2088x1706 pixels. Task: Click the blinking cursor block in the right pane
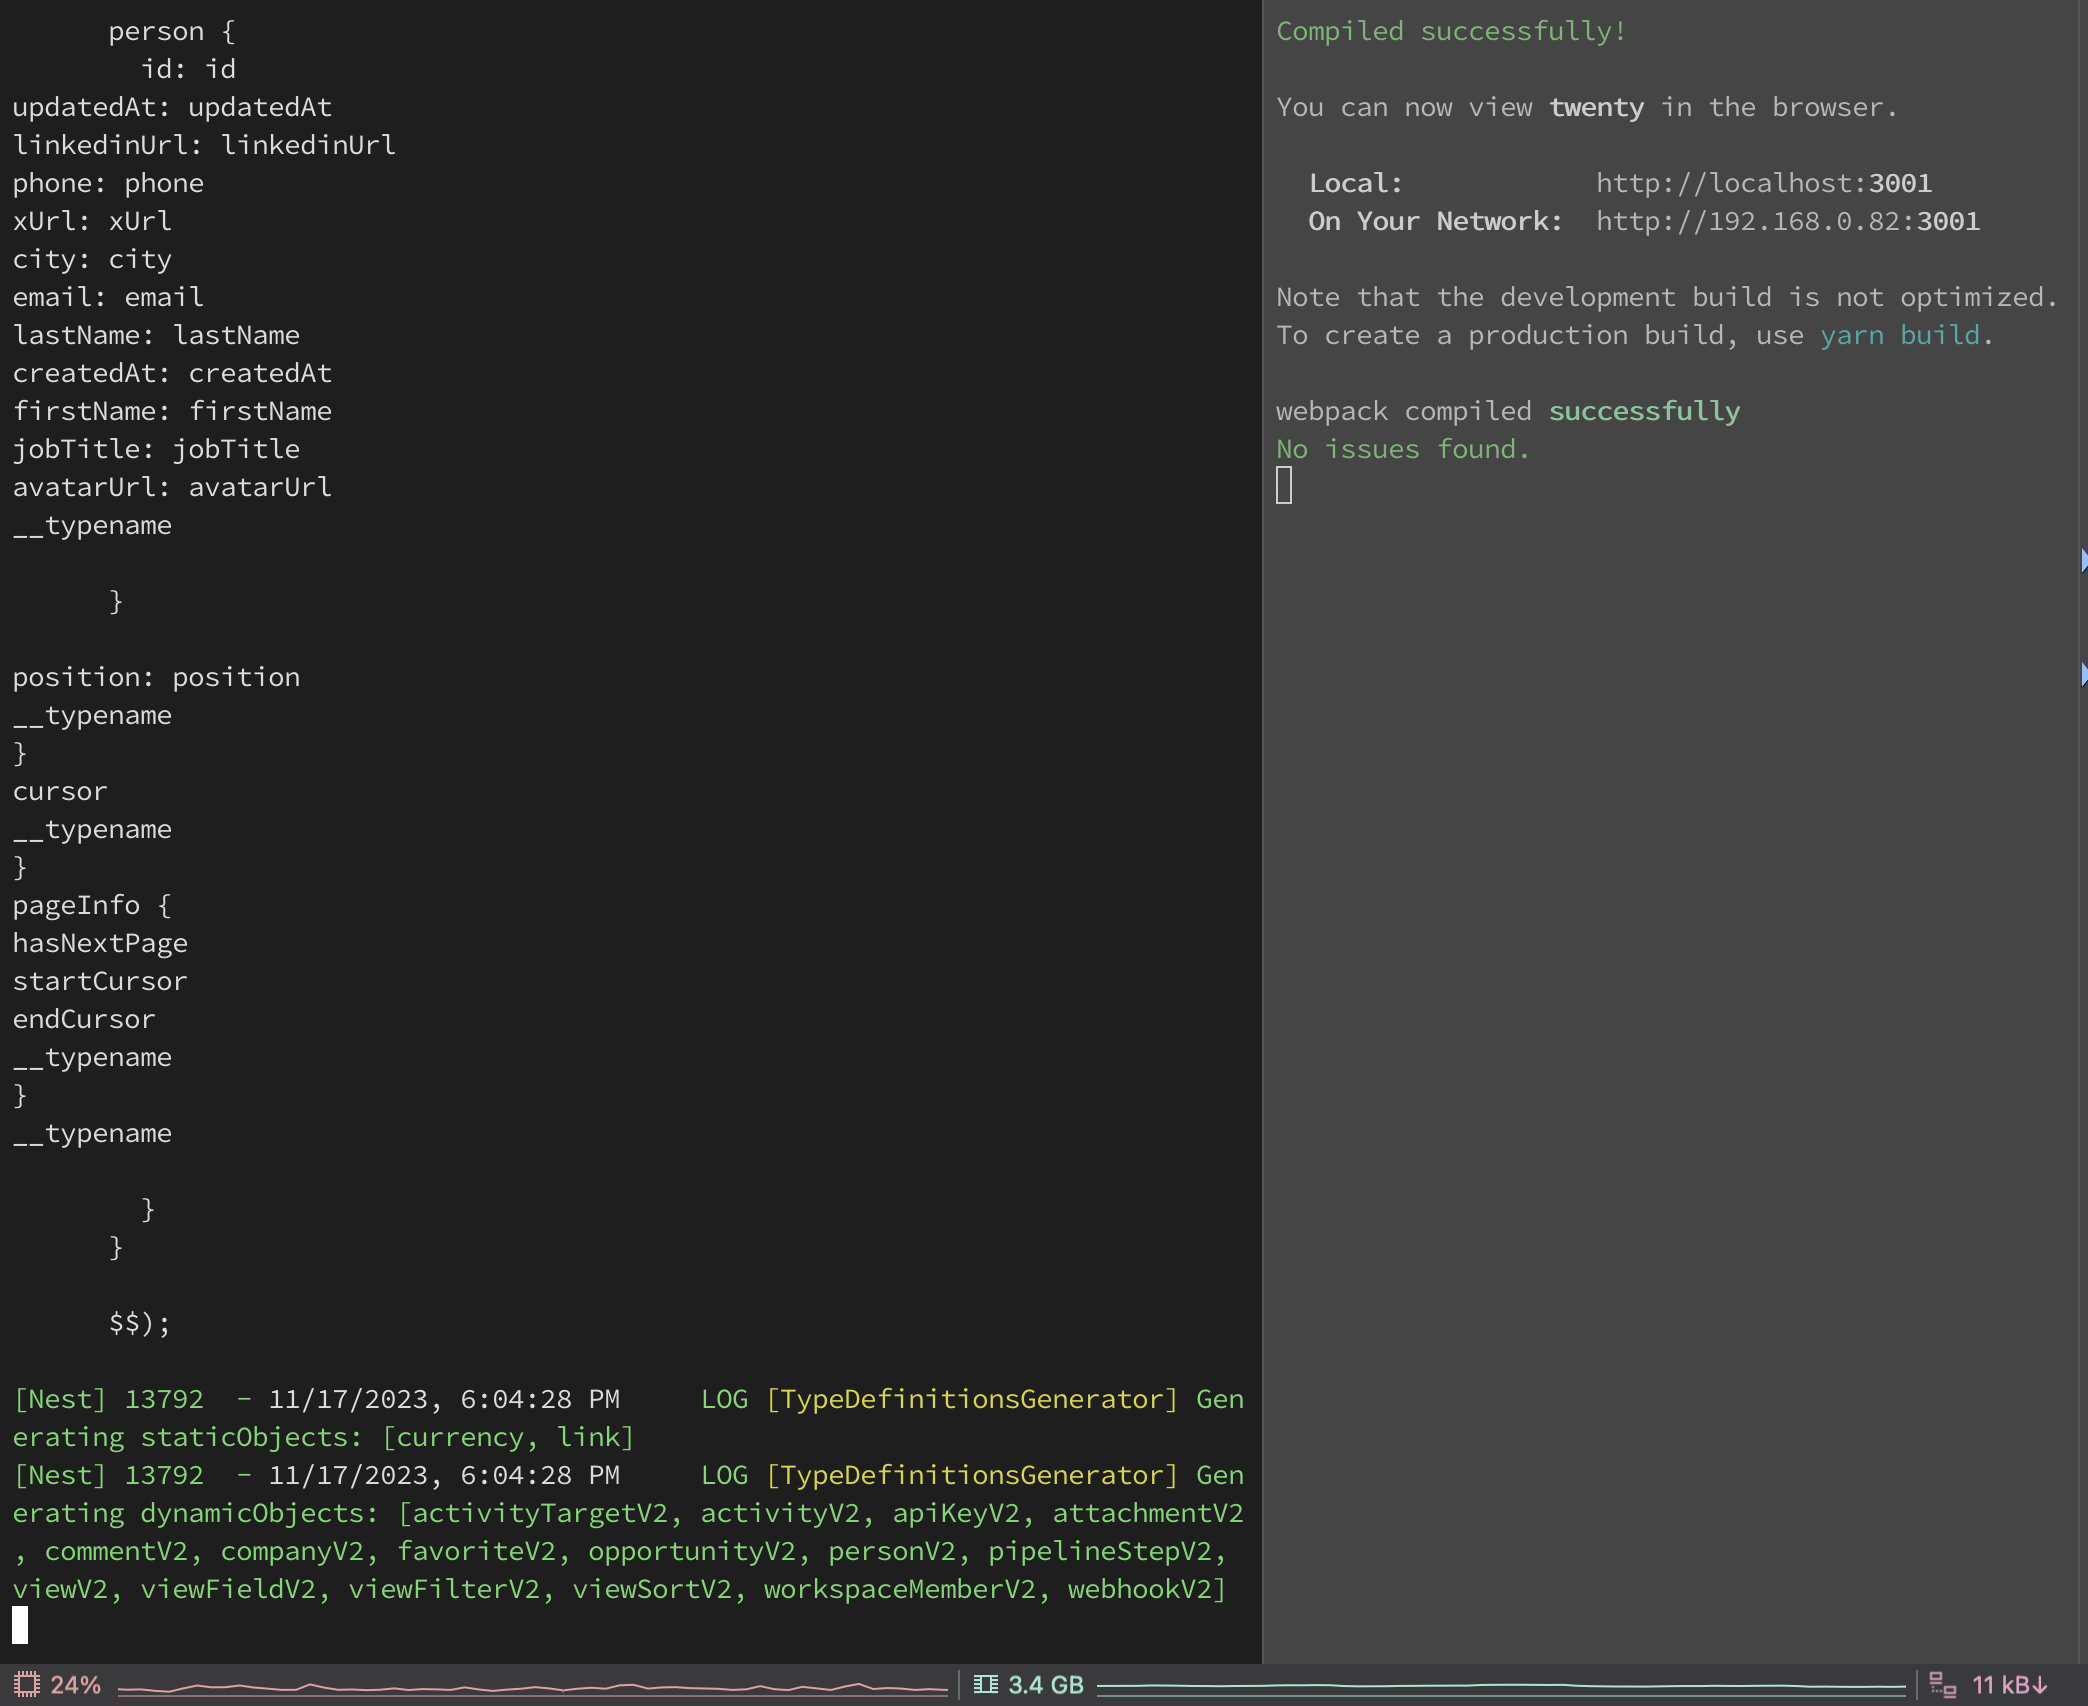pyautogui.click(x=1285, y=486)
